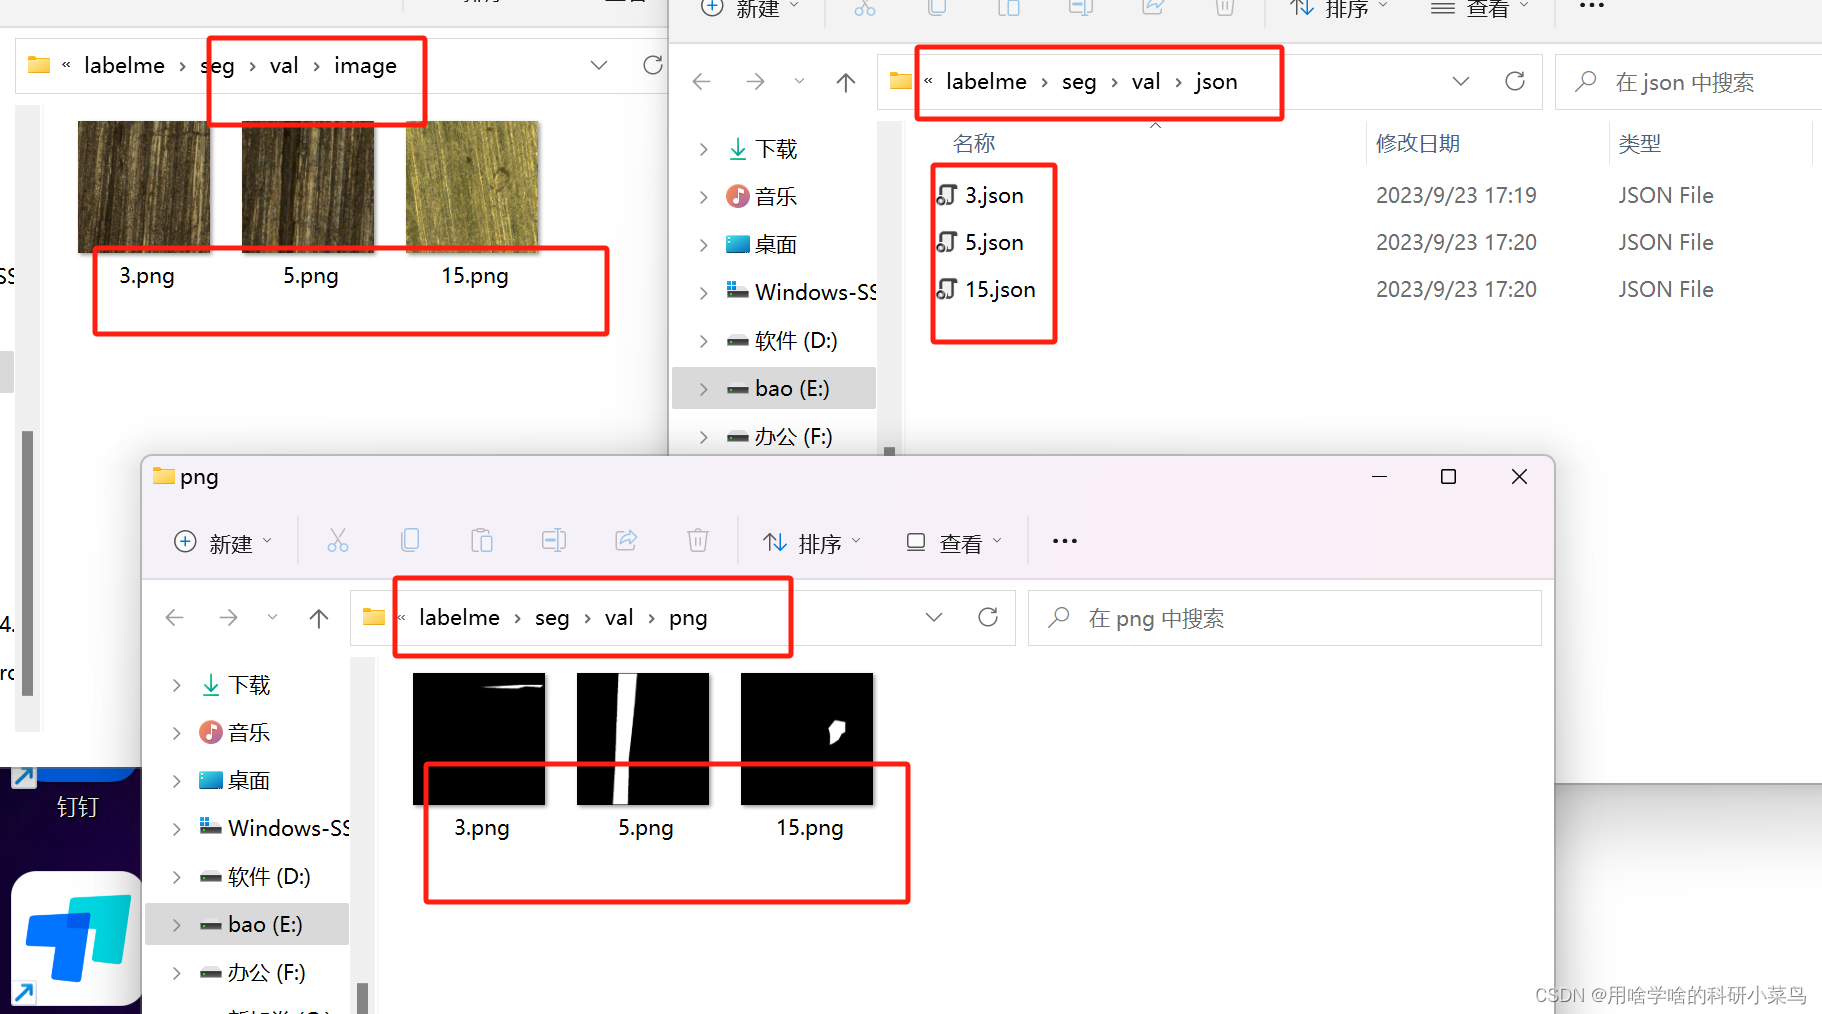Screen dimensions: 1822x1014
Task: Click the 在 png 中搜索 search box
Action: pyautogui.click(x=1285, y=618)
